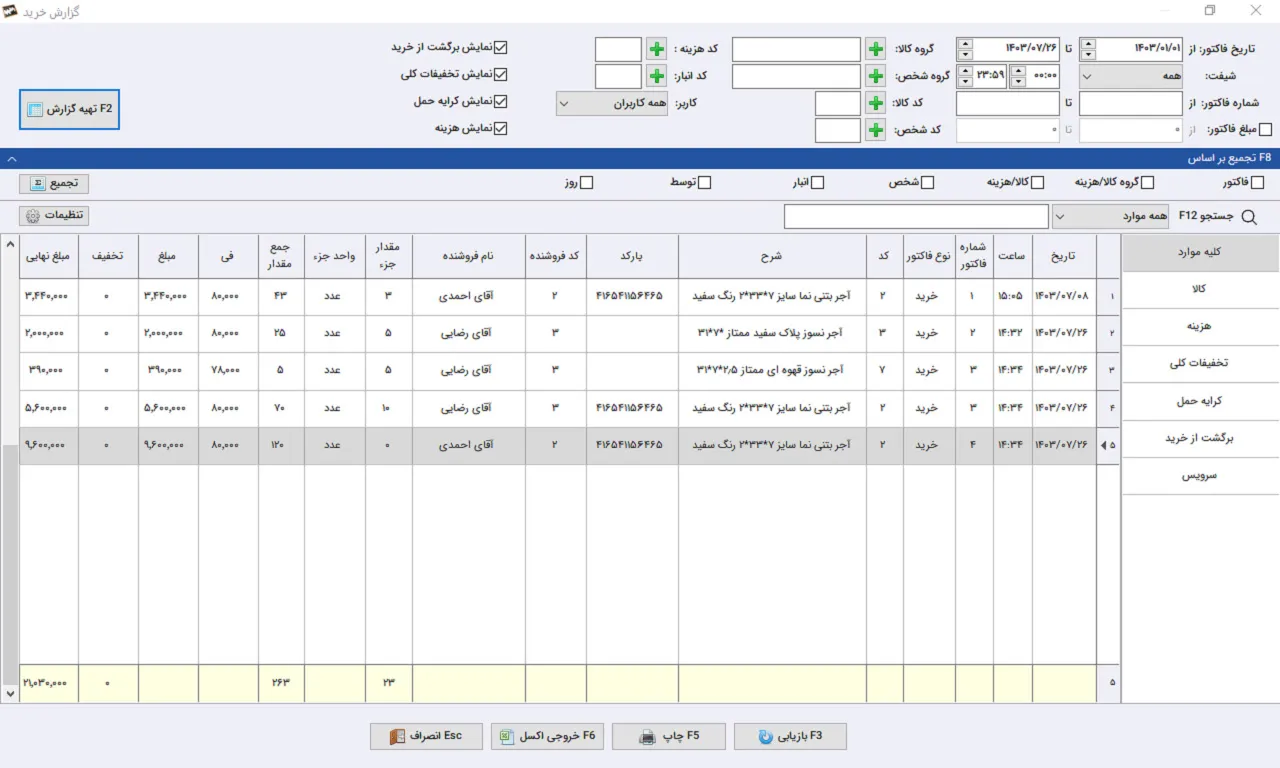The width and height of the screenshot is (1280, 768).
Task: Print the report with F5 چاپ
Action: [x=669, y=737]
